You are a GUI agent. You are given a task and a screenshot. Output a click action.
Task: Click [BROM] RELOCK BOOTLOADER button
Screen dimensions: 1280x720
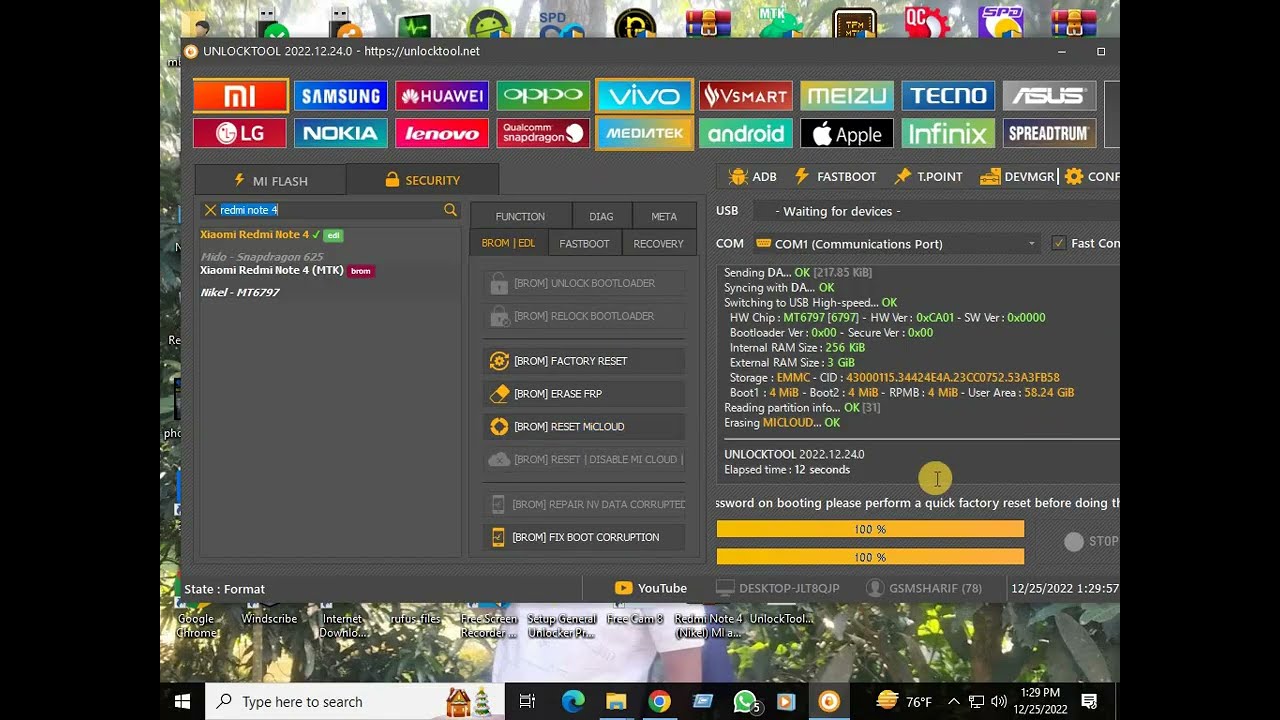pos(585,316)
